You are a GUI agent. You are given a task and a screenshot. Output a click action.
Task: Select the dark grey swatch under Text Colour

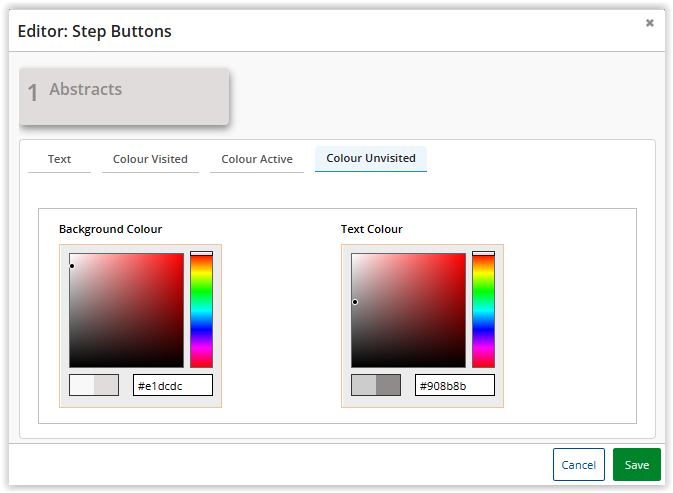pos(388,385)
